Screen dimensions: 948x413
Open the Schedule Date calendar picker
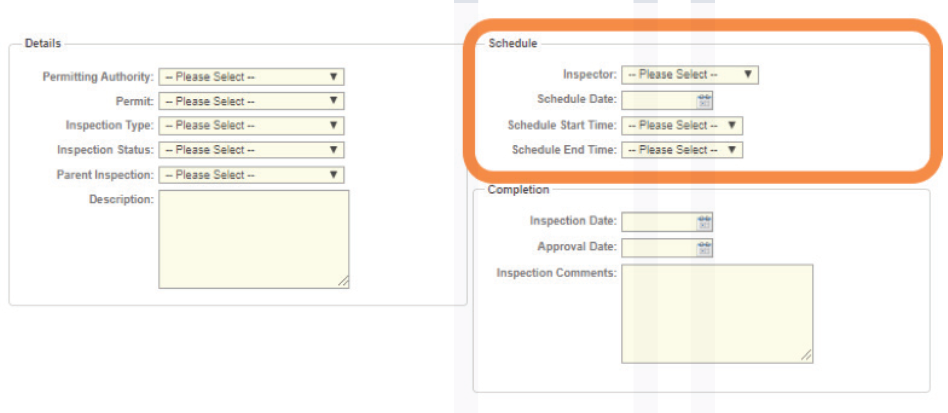tap(704, 100)
